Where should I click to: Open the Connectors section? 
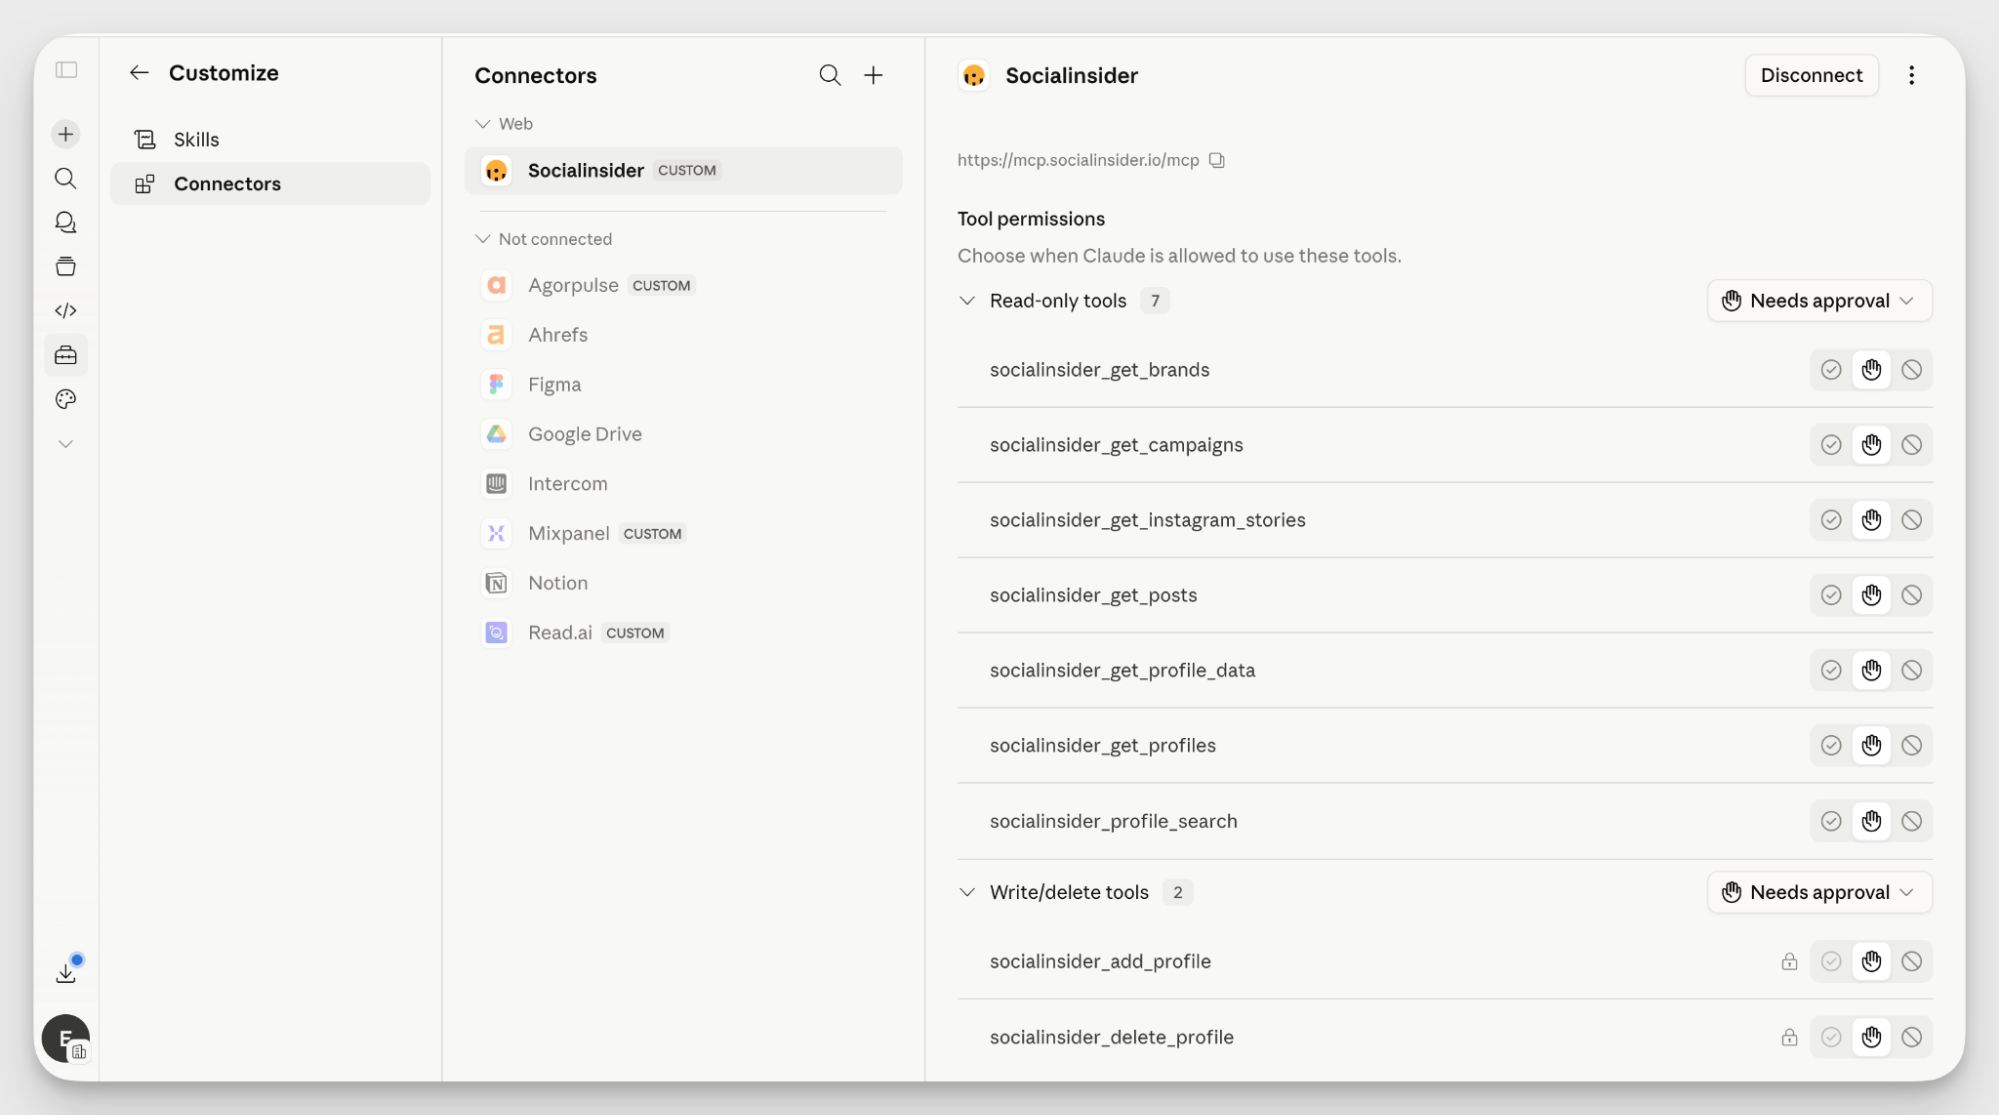270,184
